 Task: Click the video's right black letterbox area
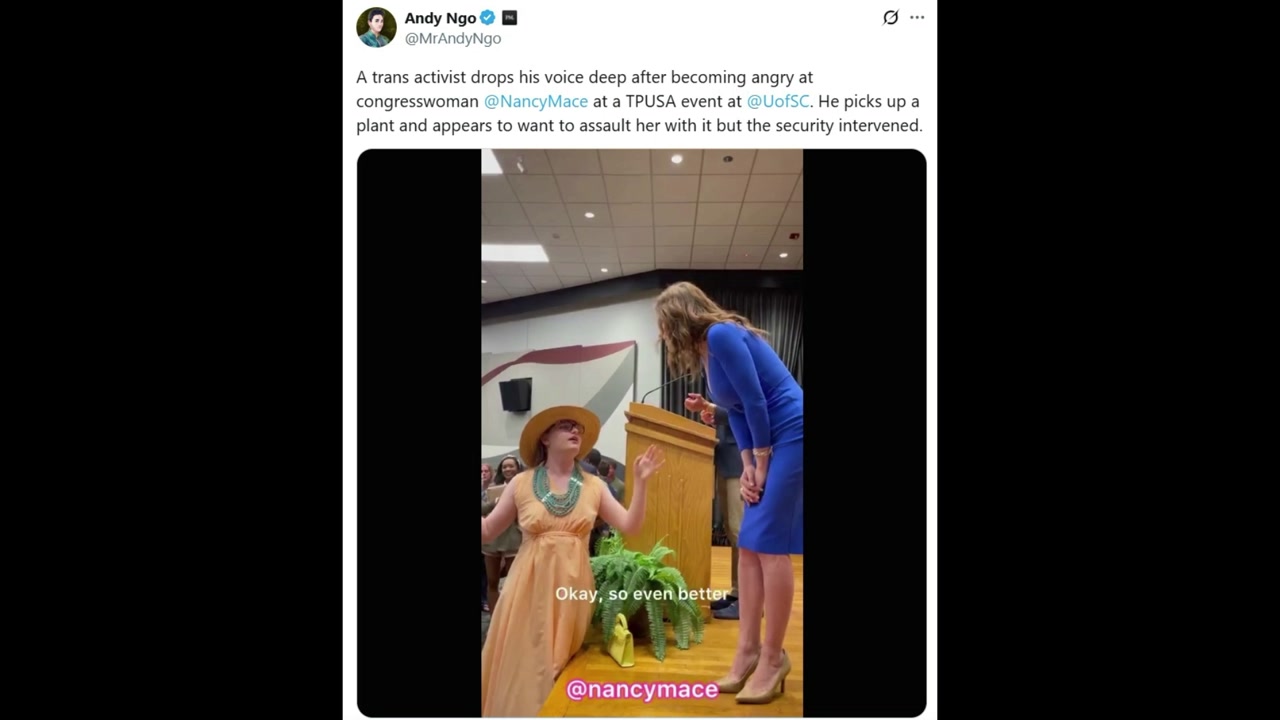pos(864,433)
